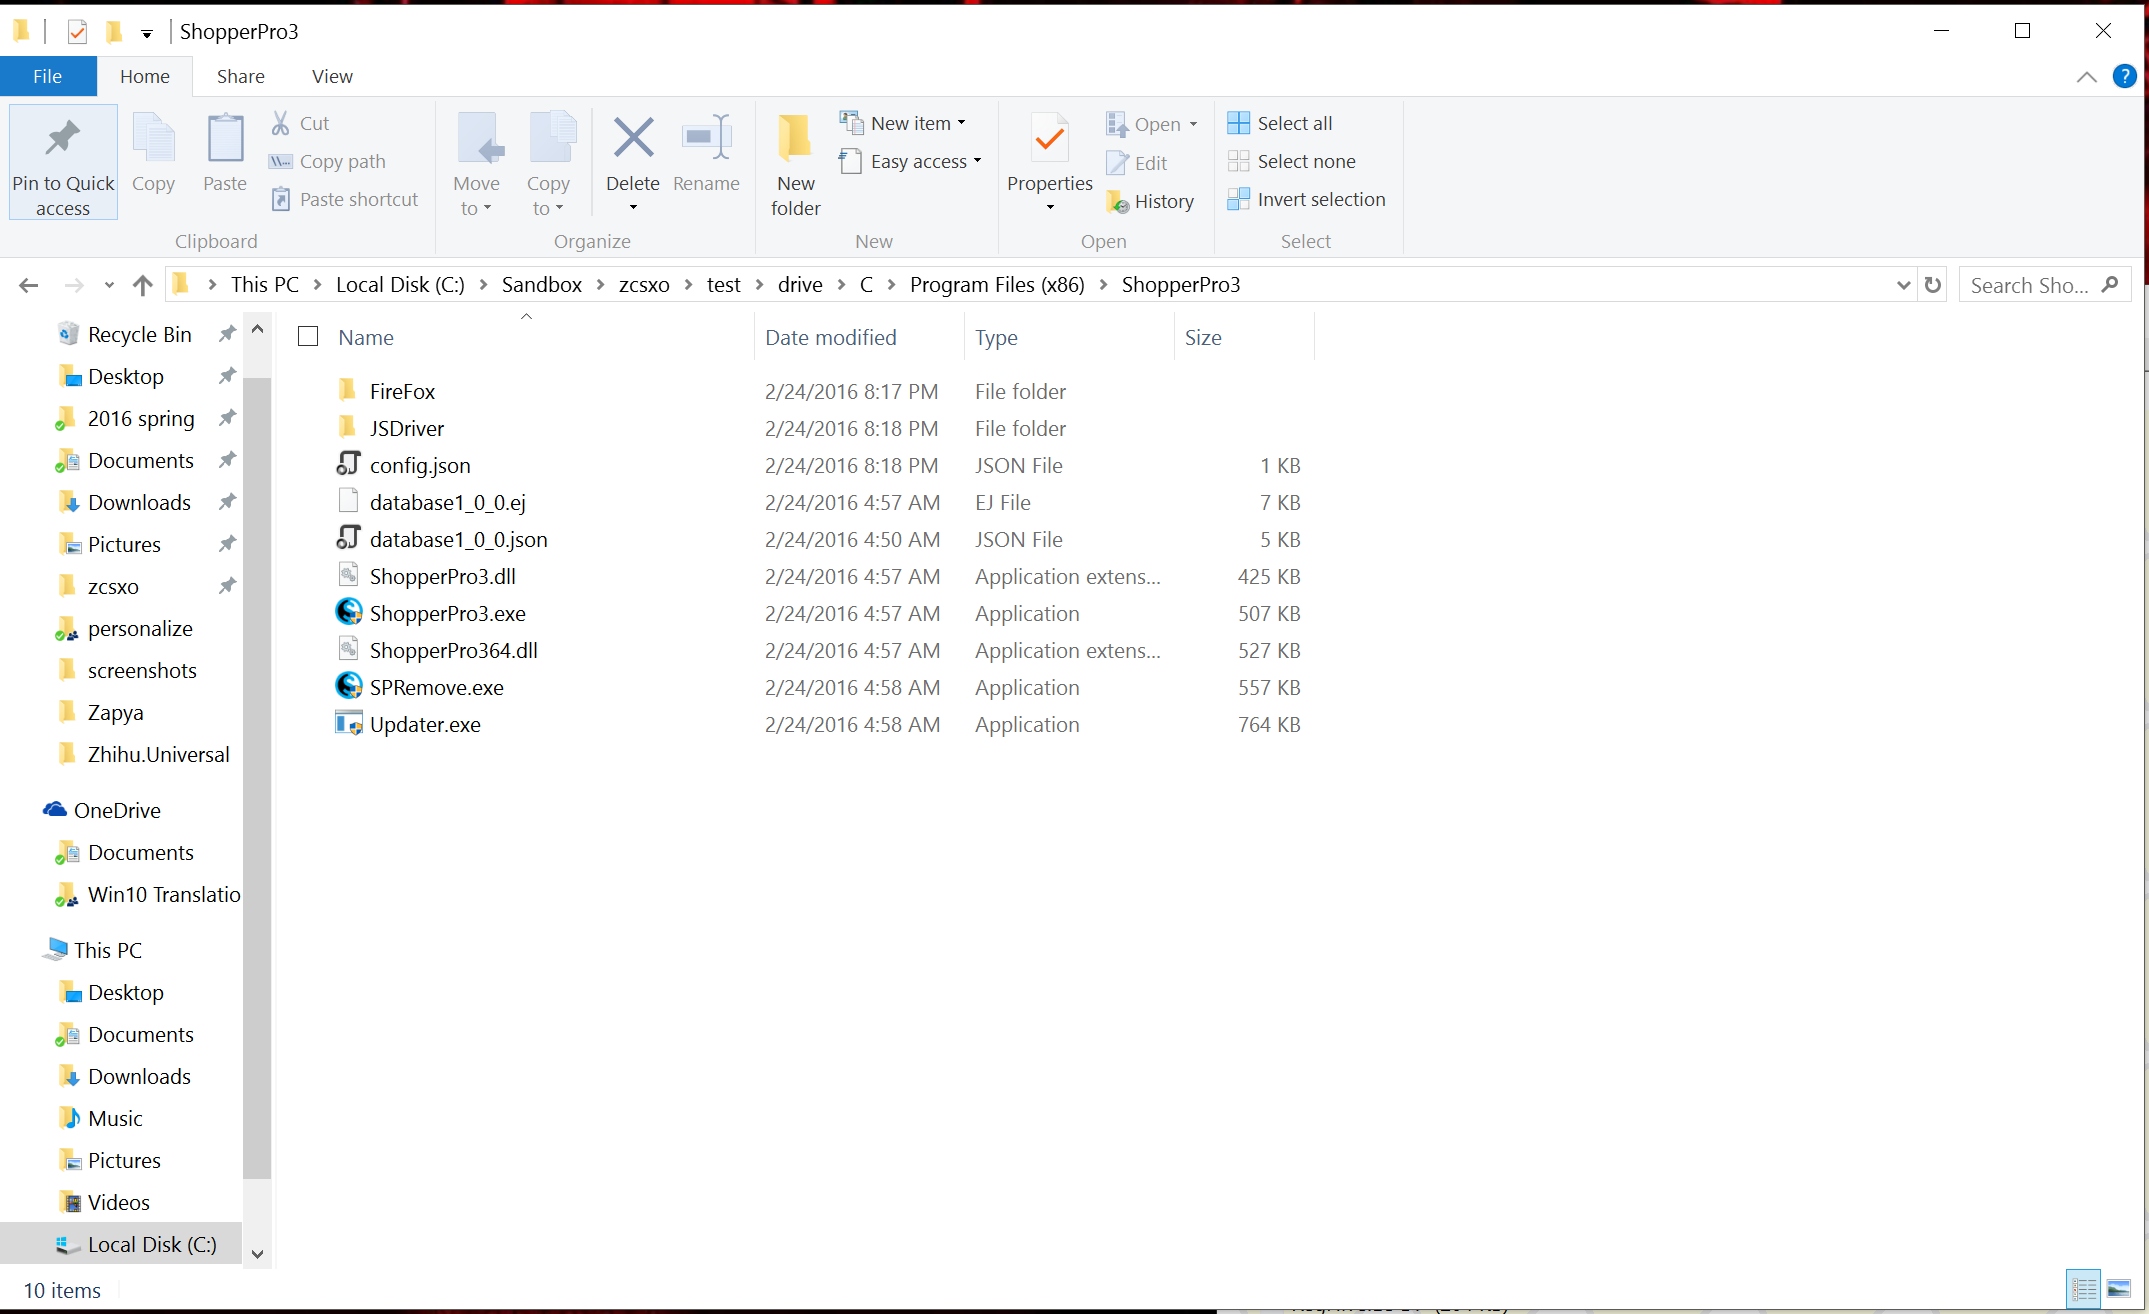The width and height of the screenshot is (2149, 1314).
Task: Sort files by Date modified column
Action: point(830,337)
